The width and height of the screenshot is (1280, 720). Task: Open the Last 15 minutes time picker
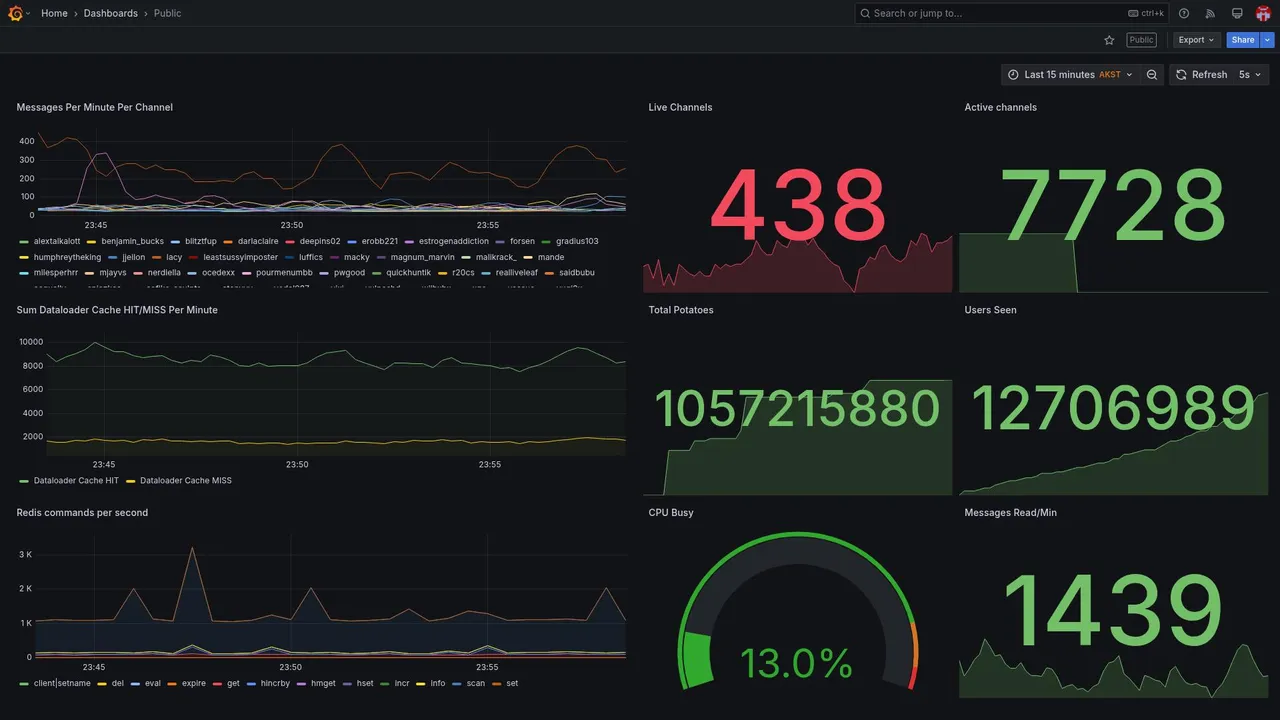point(1069,75)
